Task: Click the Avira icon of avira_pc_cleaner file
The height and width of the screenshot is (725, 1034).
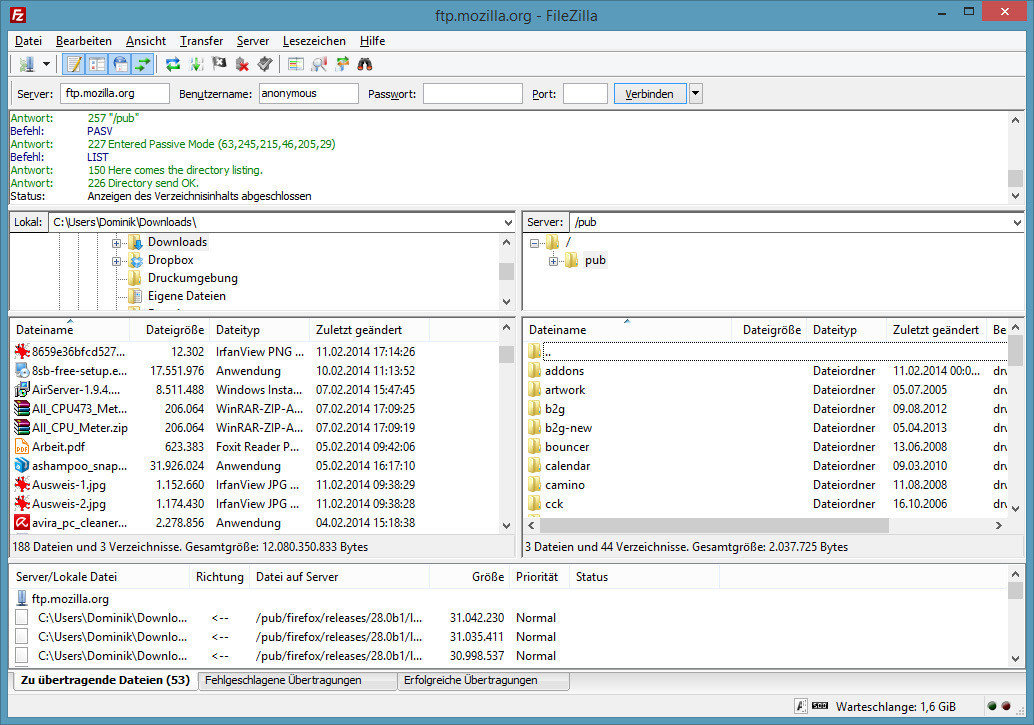Action: point(22,522)
